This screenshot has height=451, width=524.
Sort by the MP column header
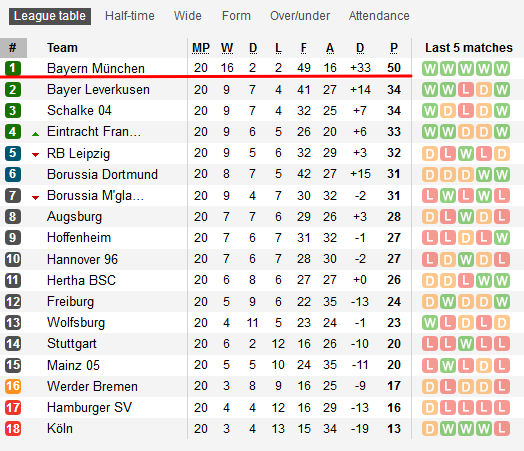201,48
